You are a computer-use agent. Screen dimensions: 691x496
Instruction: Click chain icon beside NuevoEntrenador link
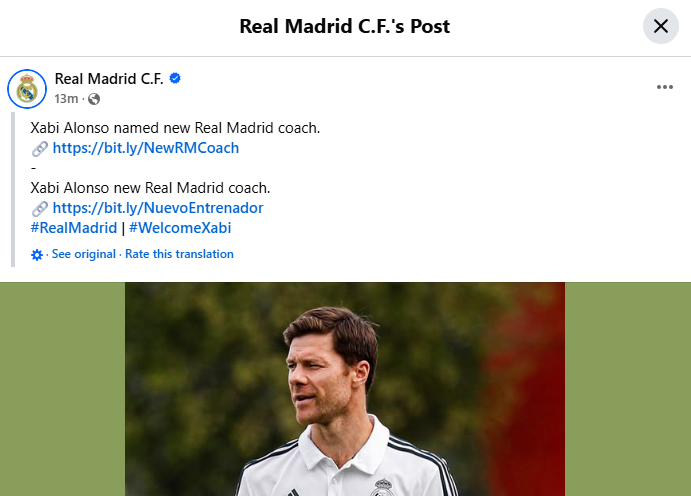[x=40, y=208]
